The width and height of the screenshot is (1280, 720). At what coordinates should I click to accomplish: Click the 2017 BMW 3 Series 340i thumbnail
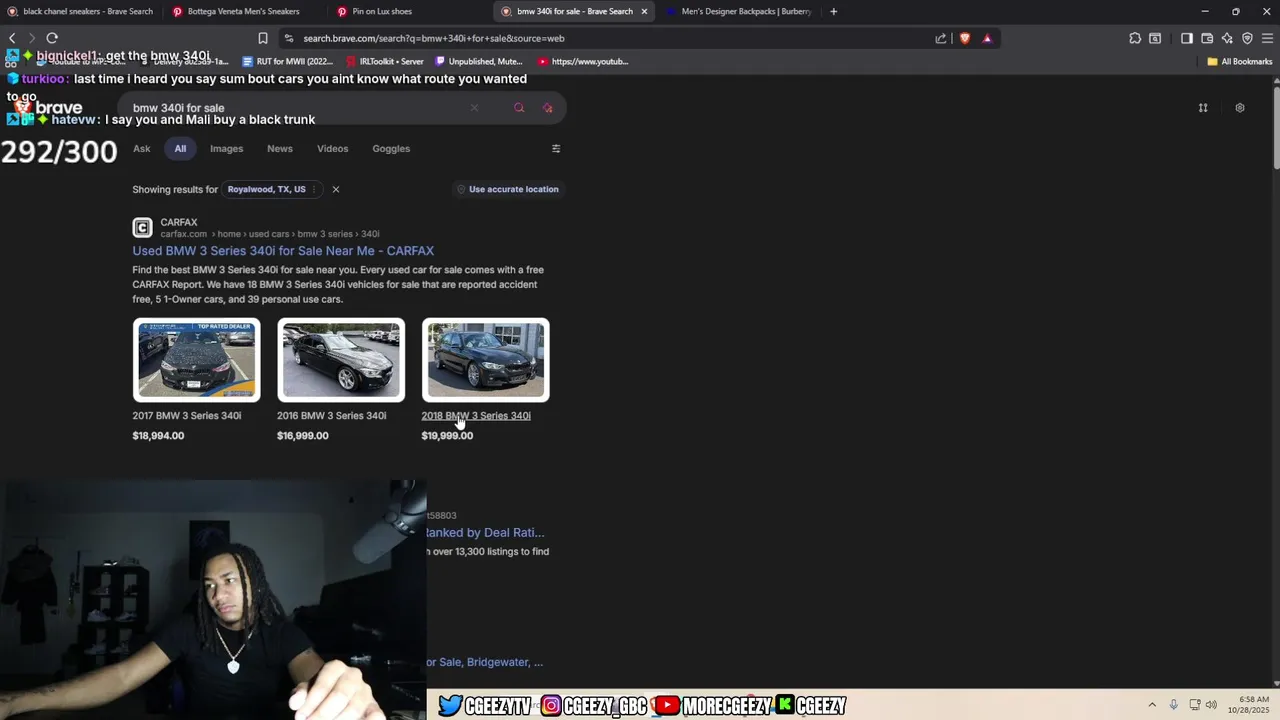point(197,360)
